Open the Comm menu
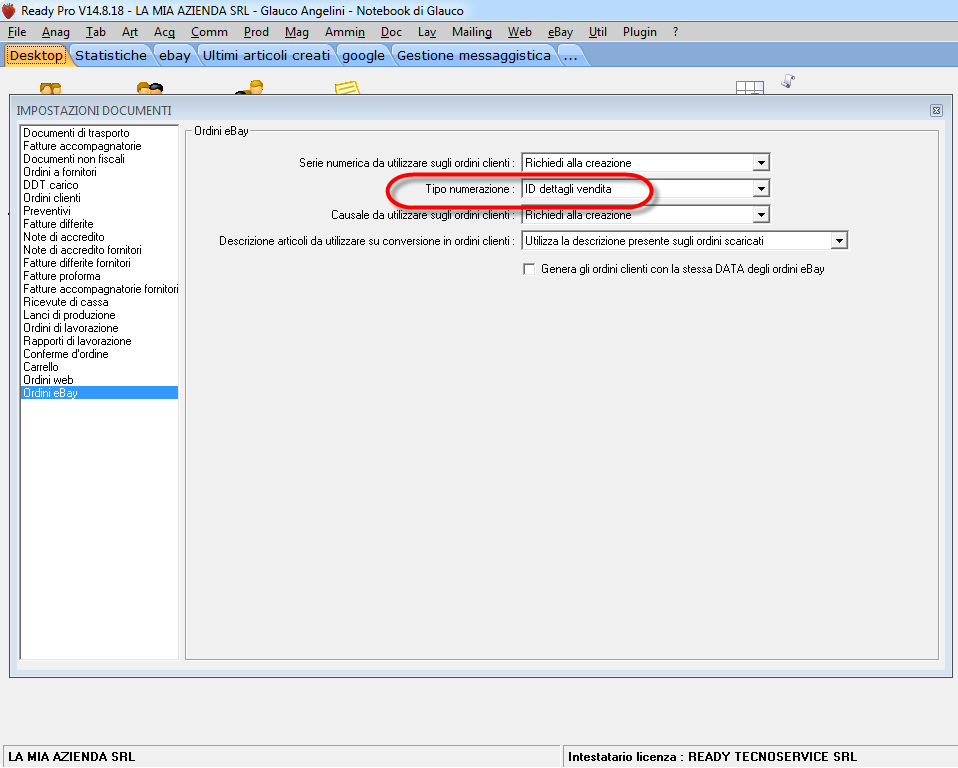The width and height of the screenshot is (958, 768). pyautogui.click(x=209, y=32)
